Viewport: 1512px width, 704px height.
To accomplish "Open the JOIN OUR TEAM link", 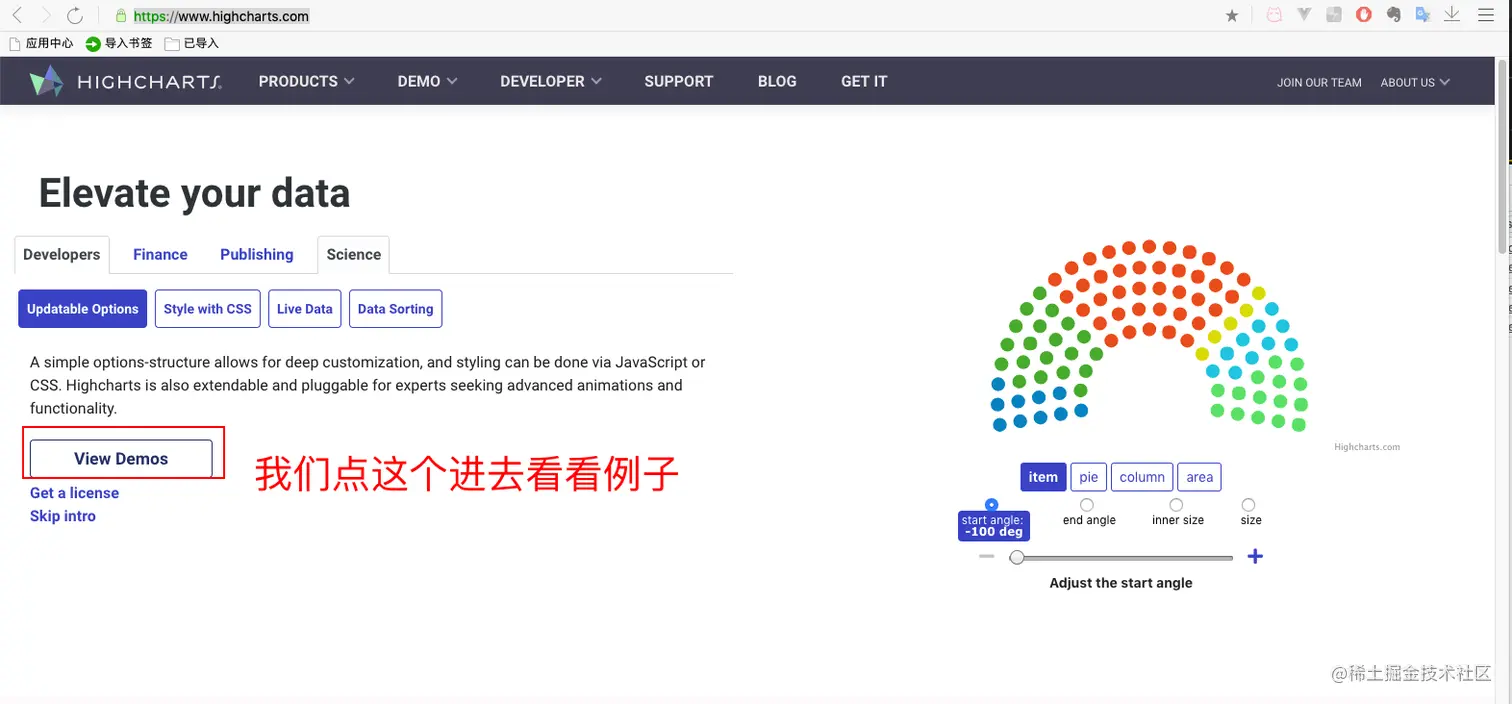I will click(1319, 82).
